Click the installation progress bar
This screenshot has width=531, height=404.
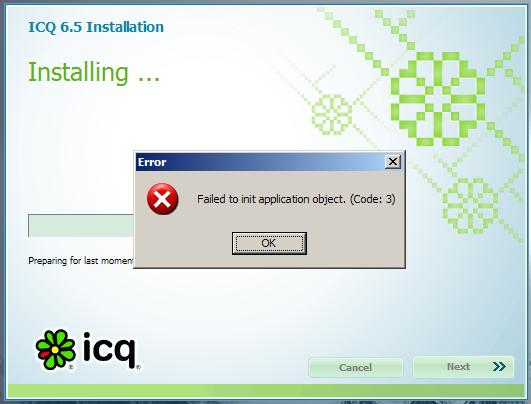81,226
